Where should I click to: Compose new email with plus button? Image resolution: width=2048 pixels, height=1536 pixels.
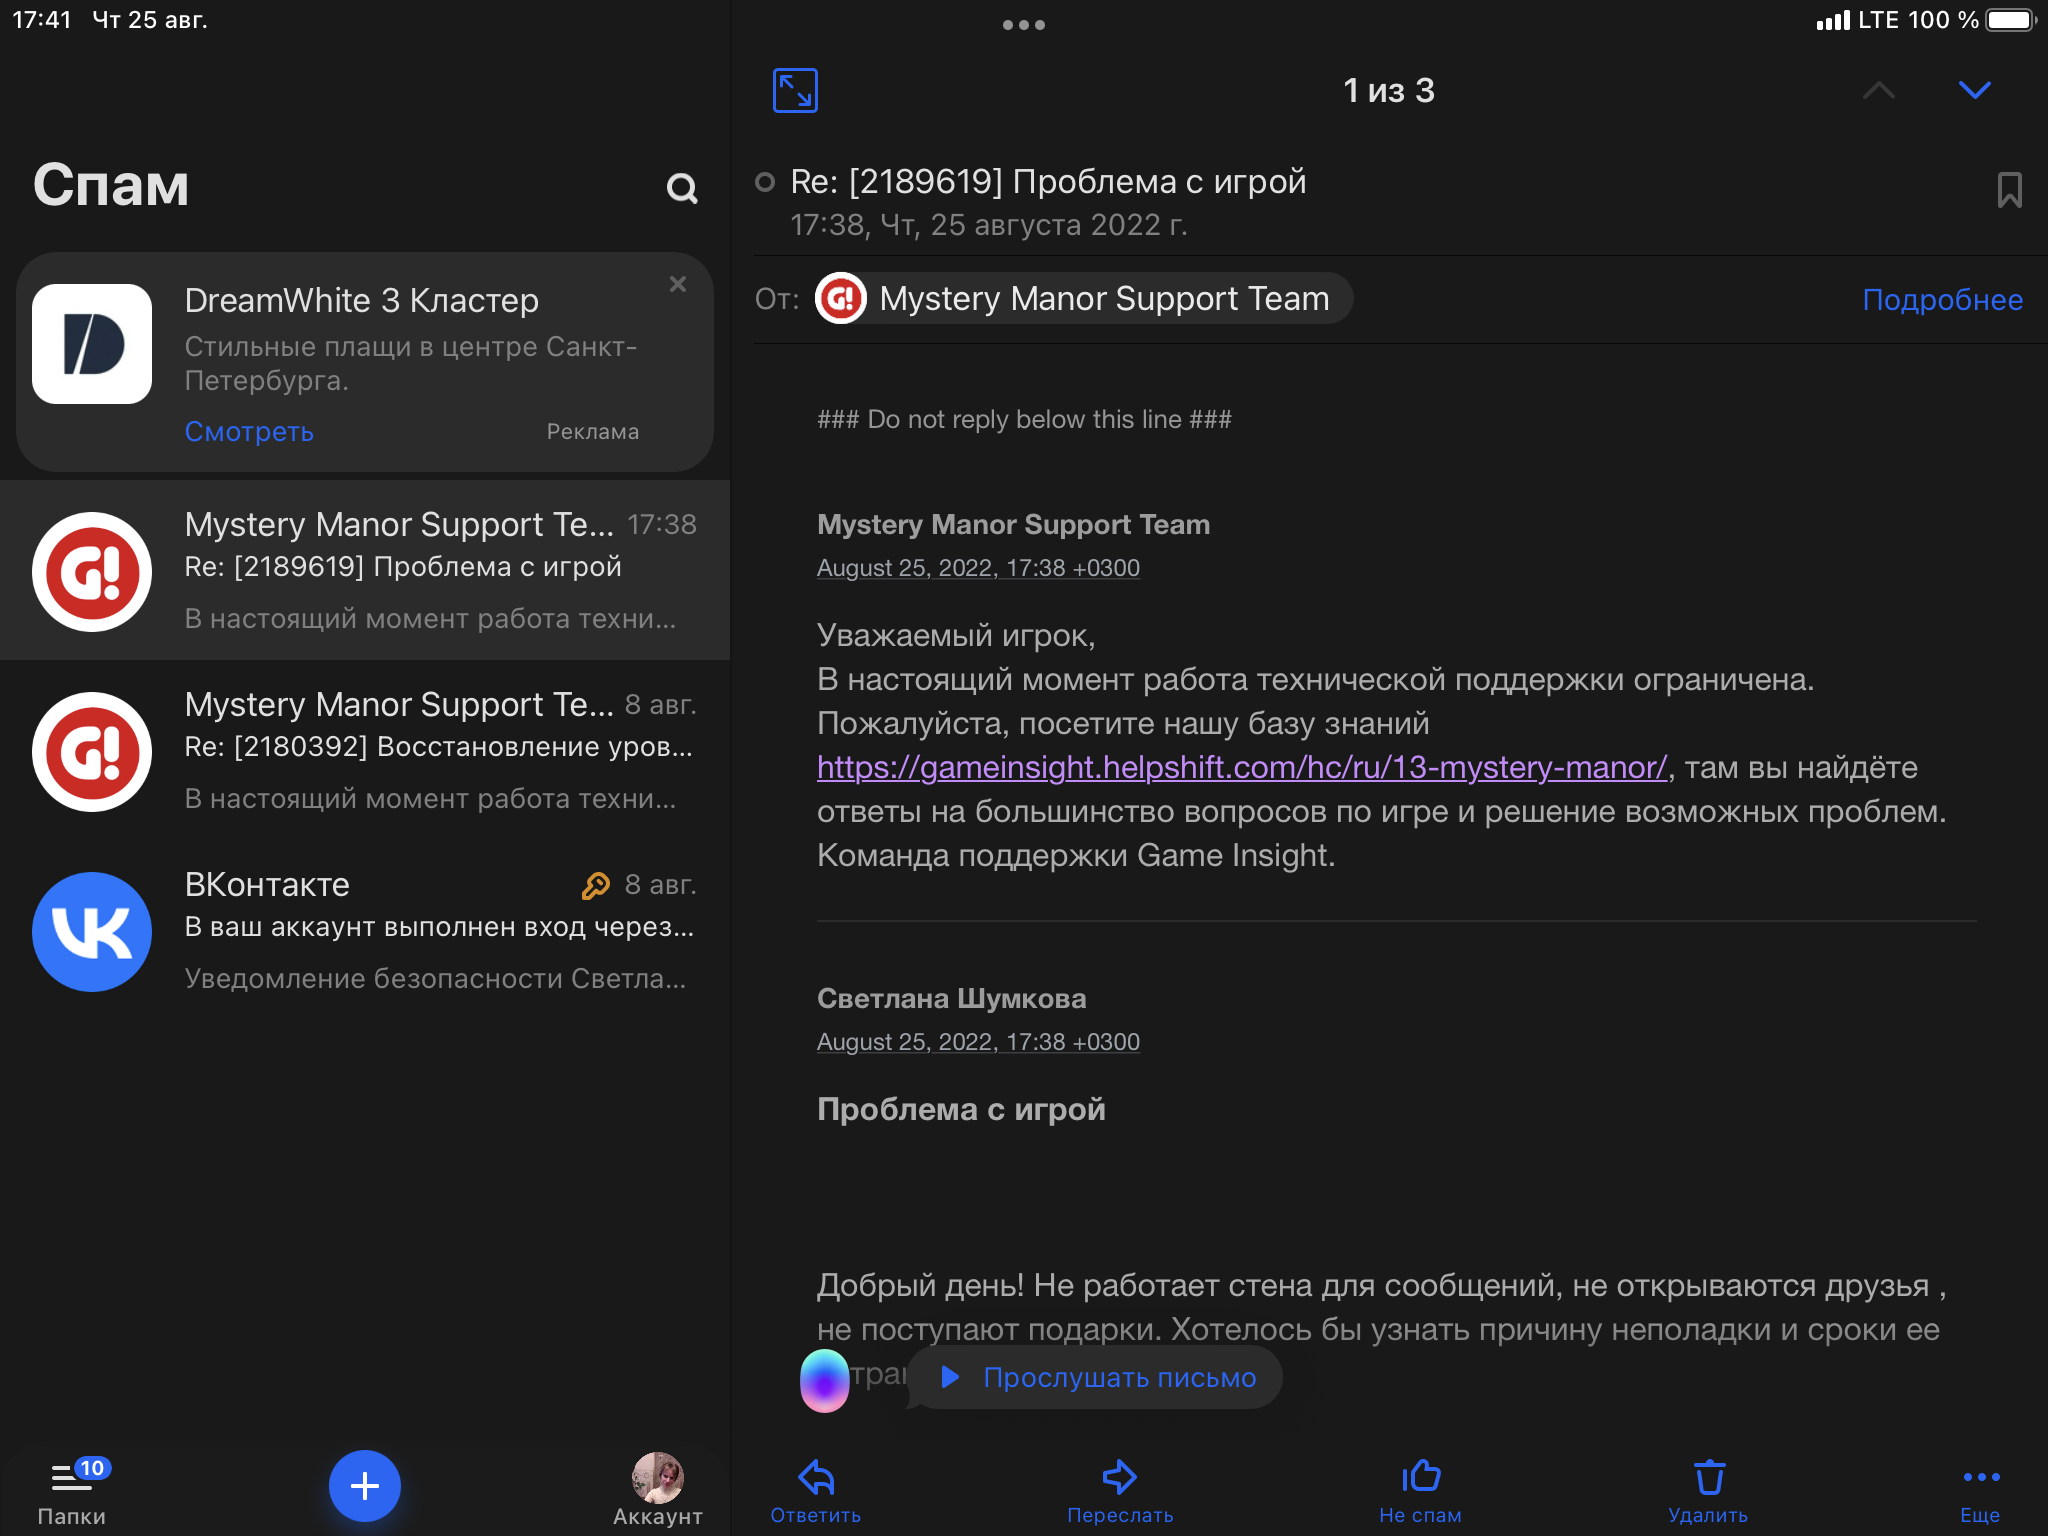(x=365, y=1486)
